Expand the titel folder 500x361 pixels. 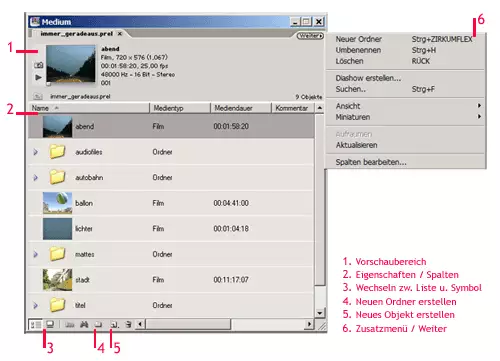pyautogui.click(x=35, y=305)
